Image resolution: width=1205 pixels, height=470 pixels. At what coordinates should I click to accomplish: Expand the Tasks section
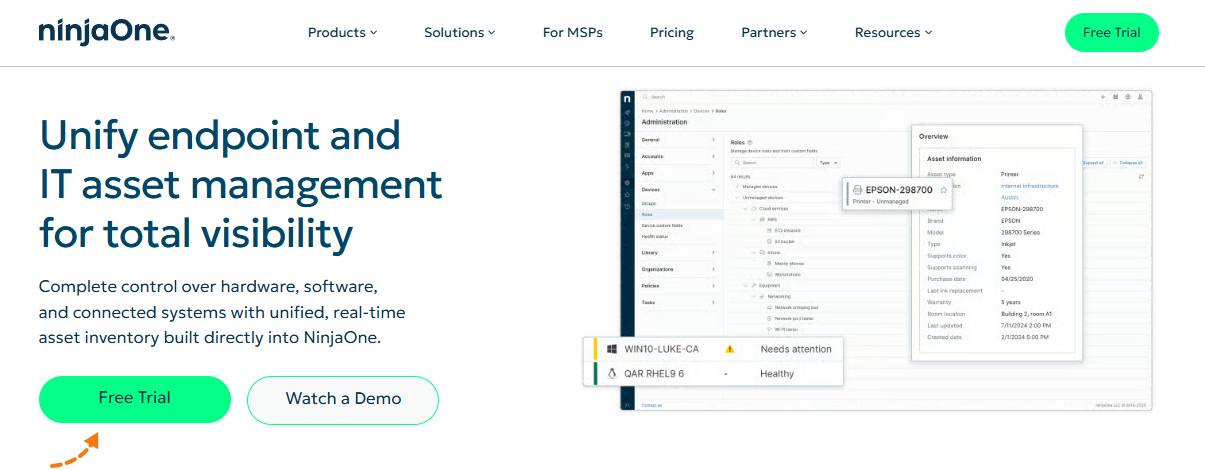pos(677,301)
